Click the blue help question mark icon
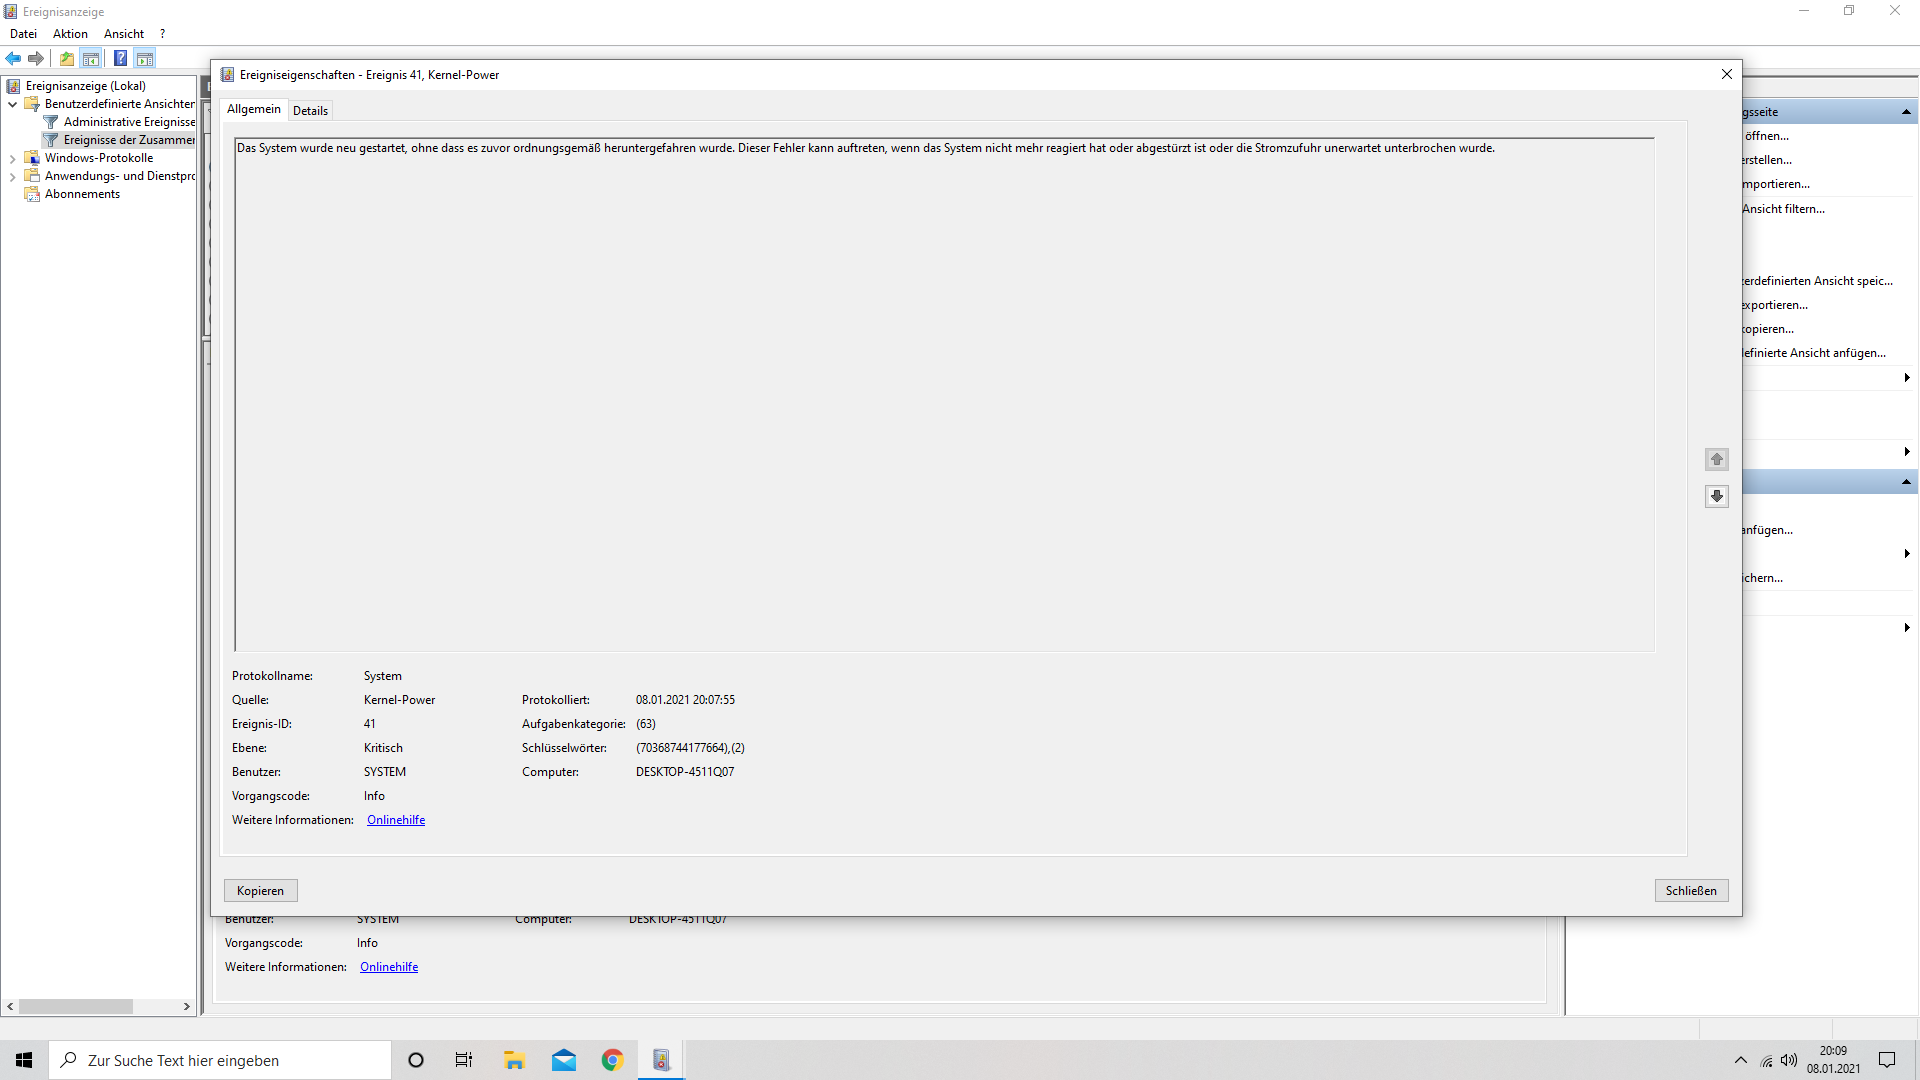This screenshot has width=1920, height=1080. coord(120,58)
